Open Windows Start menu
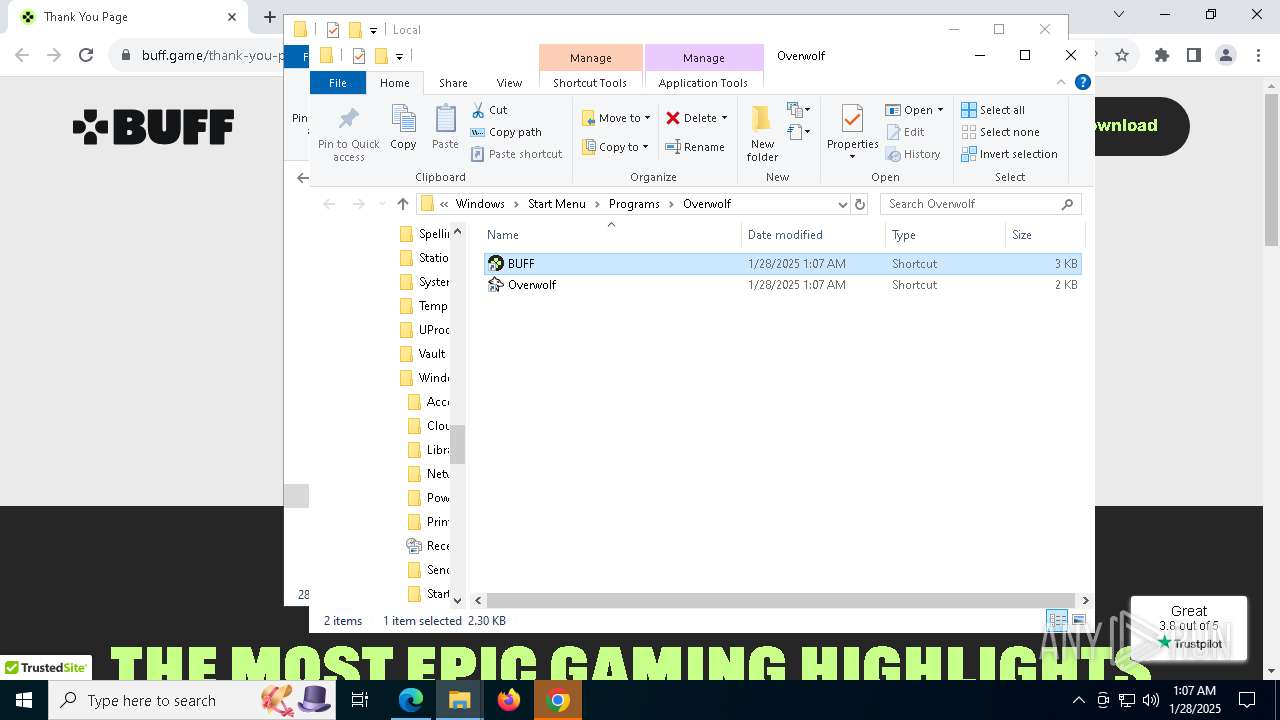 23,700
